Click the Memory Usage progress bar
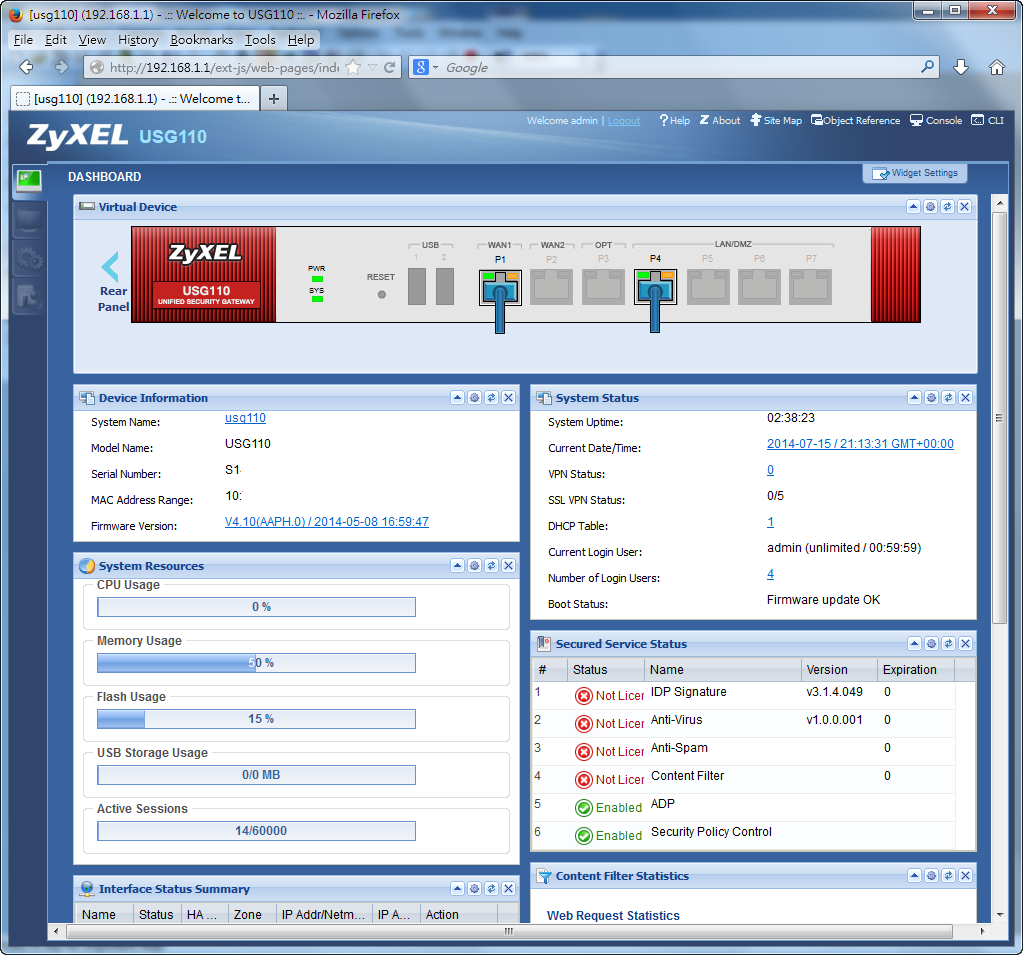The width and height of the screenshot is (1023, 955). coord(256,663)
